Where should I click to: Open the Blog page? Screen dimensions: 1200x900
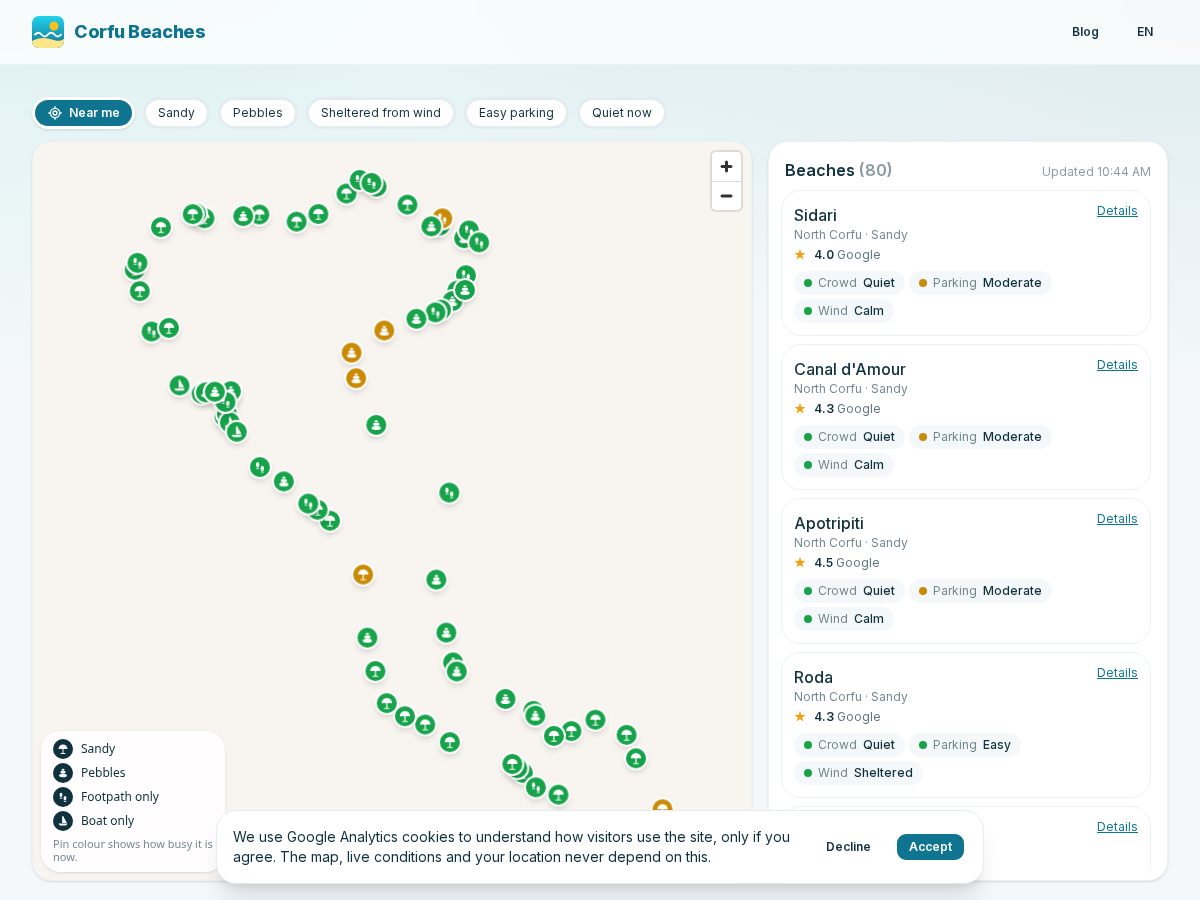[x=1085, y=32]
